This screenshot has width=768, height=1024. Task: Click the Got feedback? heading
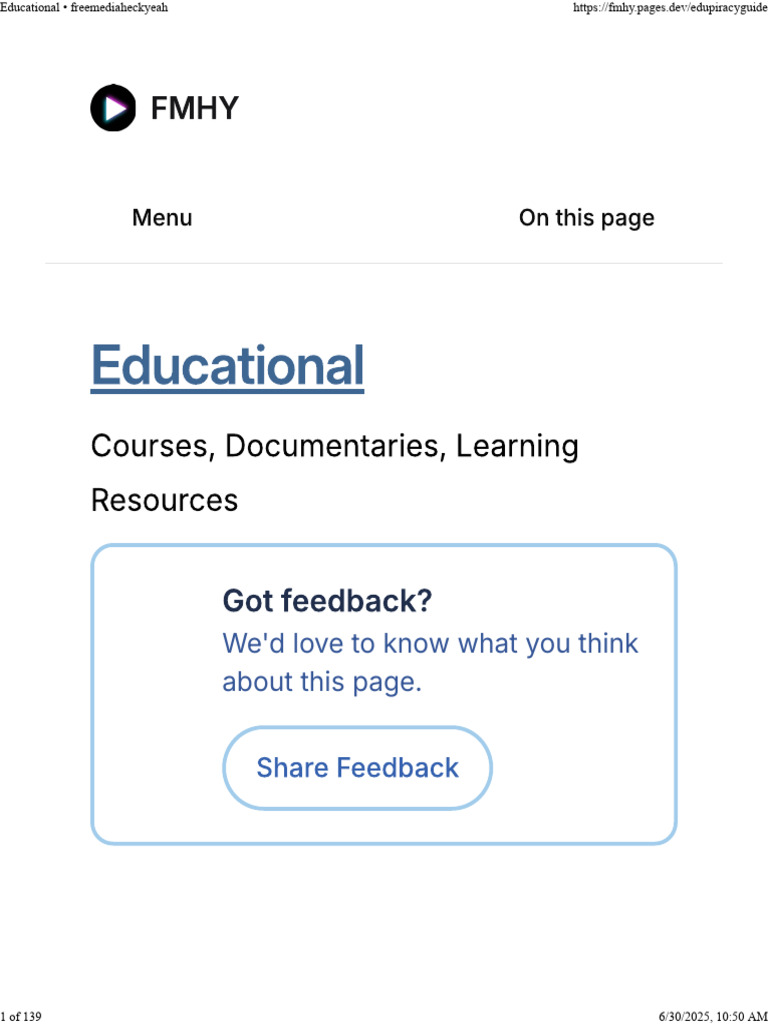coord(327,601)
